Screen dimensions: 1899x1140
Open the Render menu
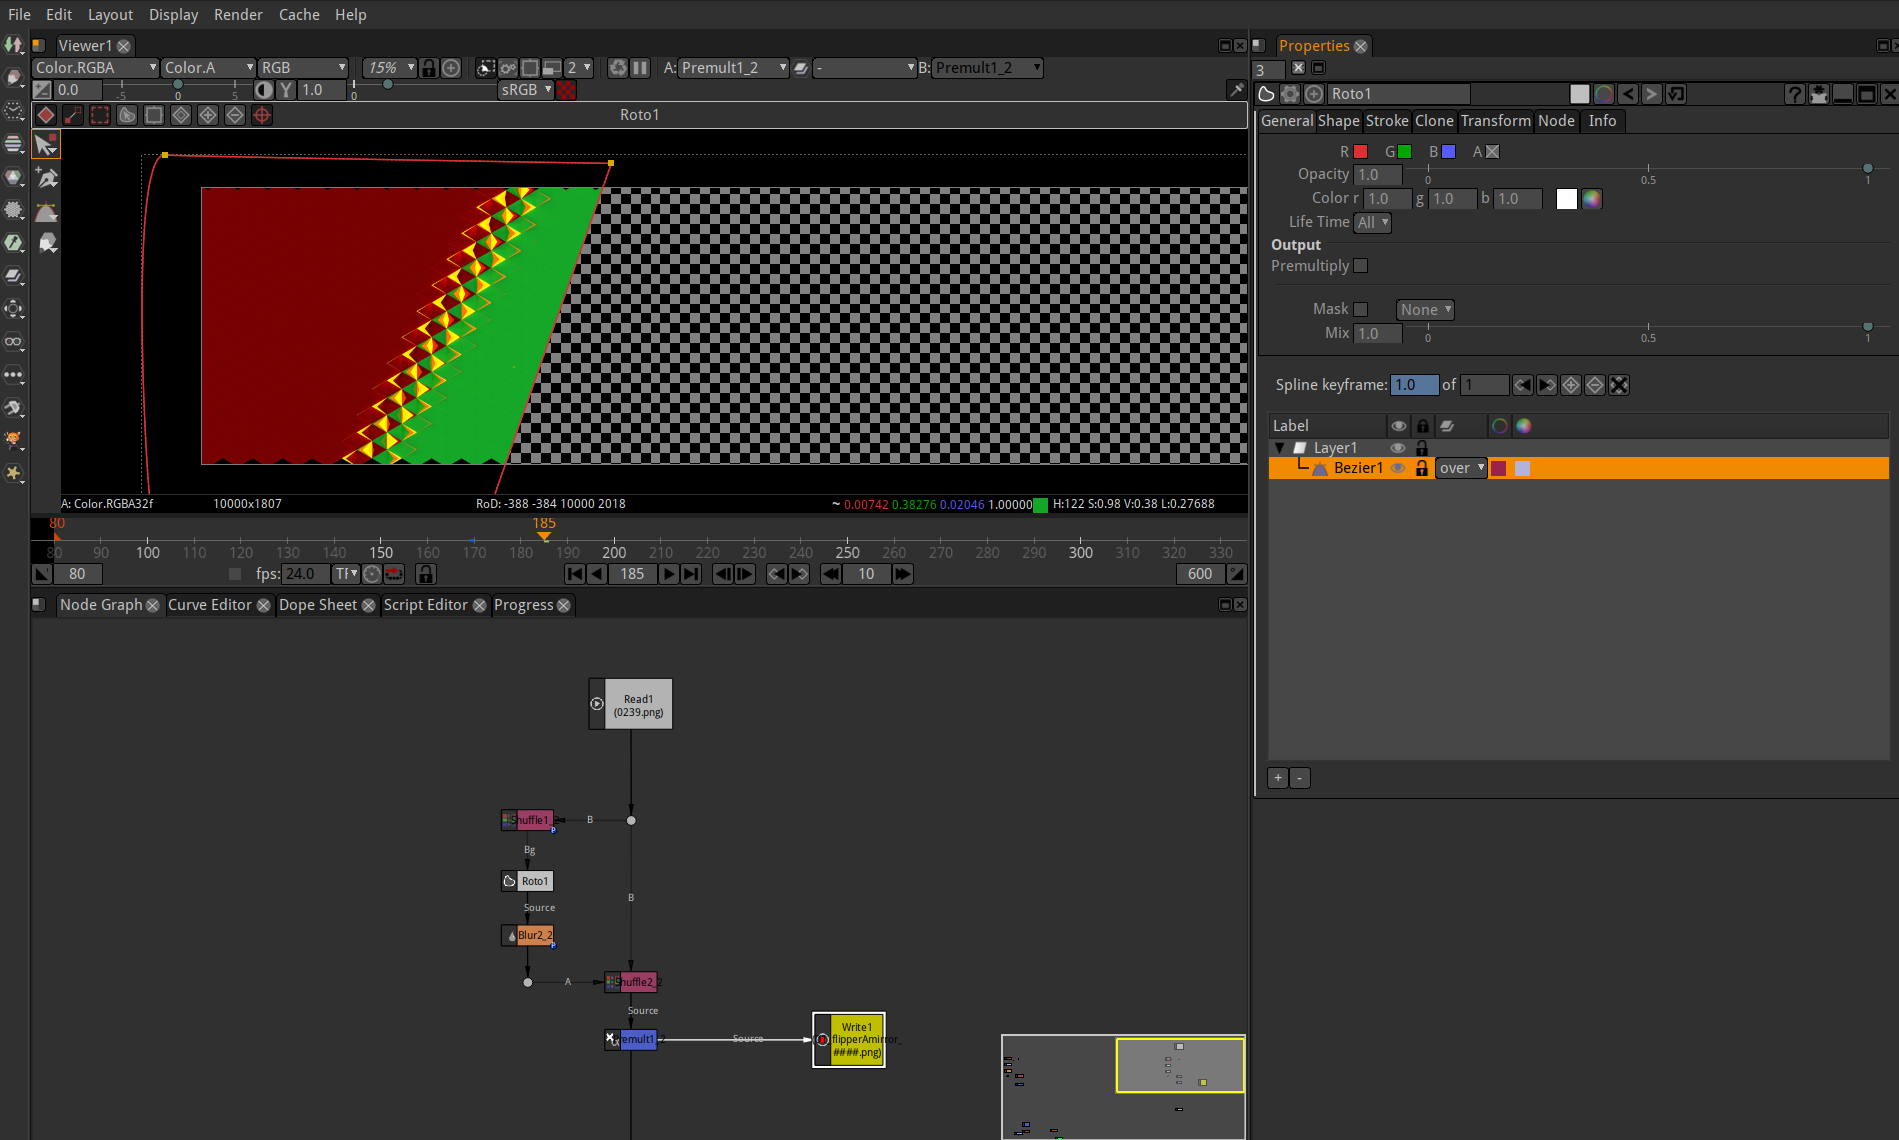[237, 15]
